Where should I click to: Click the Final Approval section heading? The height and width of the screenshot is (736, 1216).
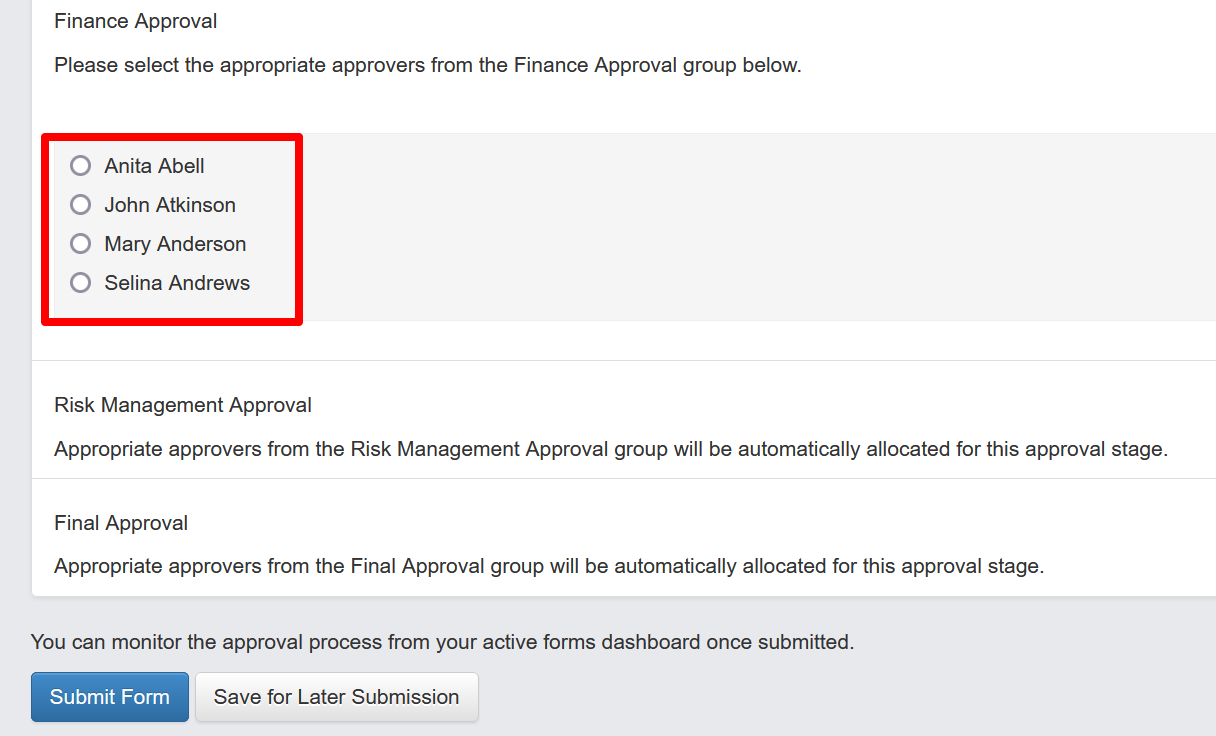(x=121, y=523)
